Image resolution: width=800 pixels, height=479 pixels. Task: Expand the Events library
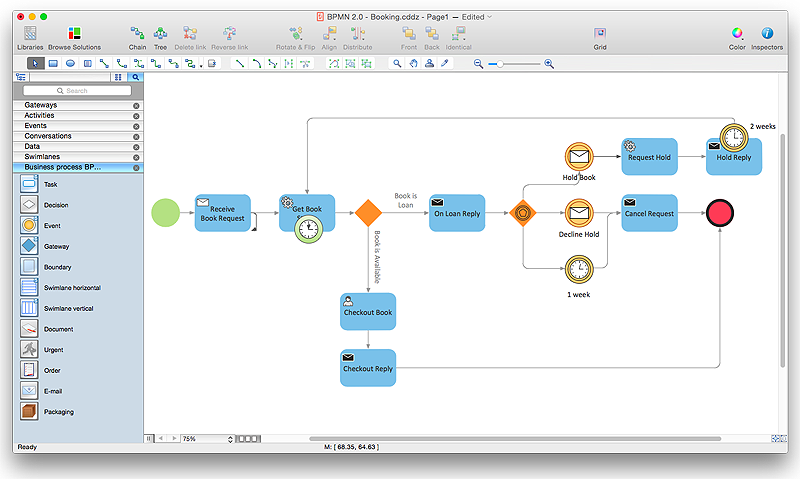(35, 125)
